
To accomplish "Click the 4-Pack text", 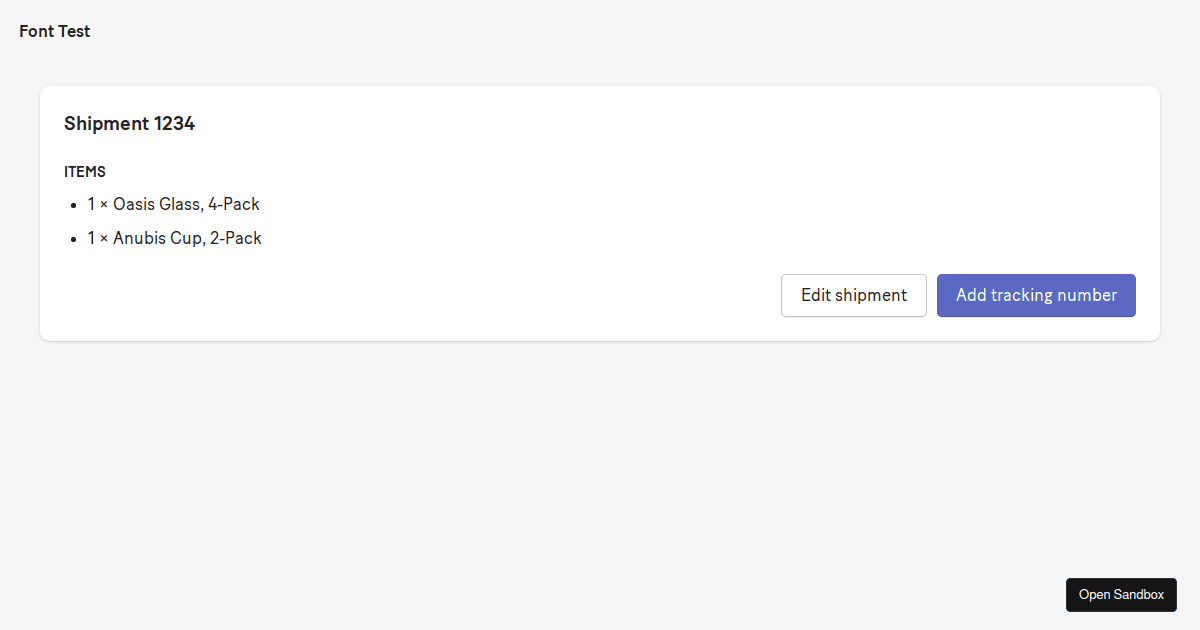I will tap(234, 204).
